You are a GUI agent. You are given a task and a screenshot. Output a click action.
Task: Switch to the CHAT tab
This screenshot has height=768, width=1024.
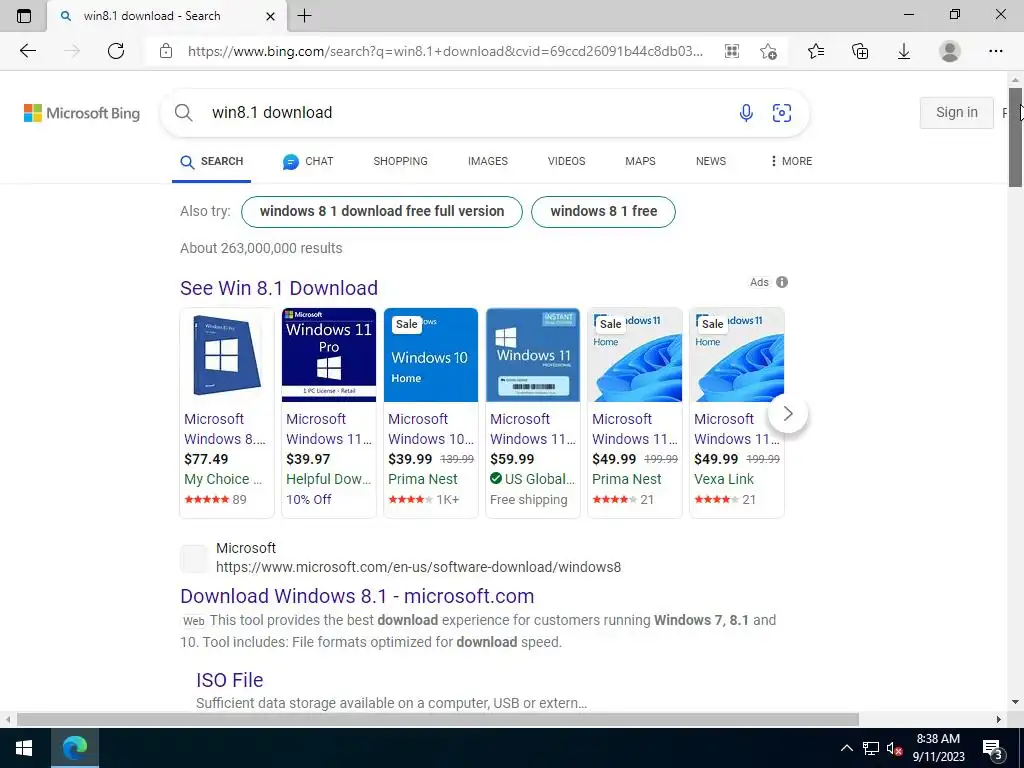pyautogui.click(x=308, y=161)
